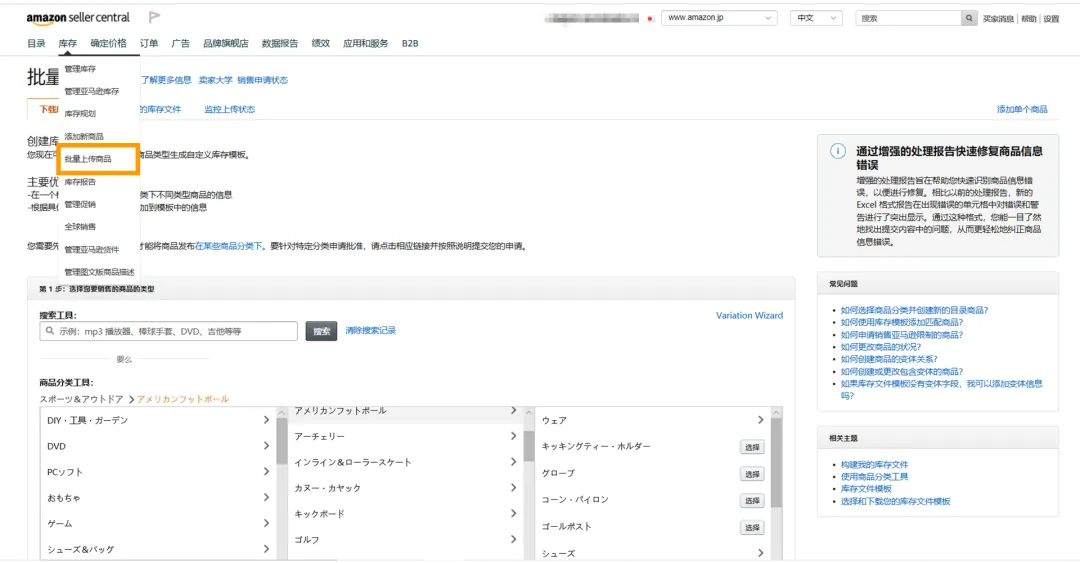The image size is (1080, 563).
Task: Click the 添加单个商品 link
Action: 1022,110
